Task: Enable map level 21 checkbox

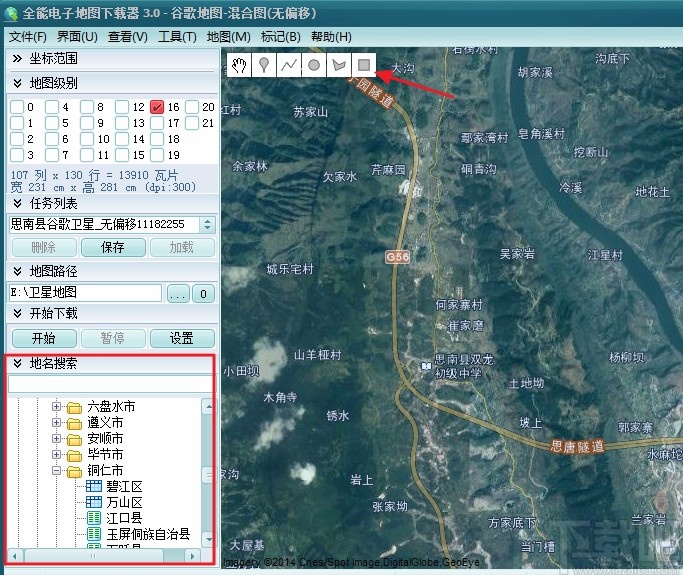Action: pos(192,123)
